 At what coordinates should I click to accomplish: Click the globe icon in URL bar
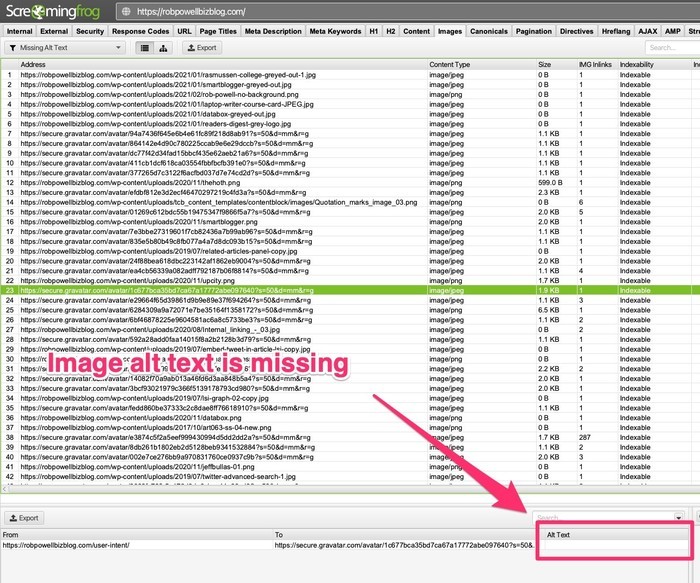(126, 12)
